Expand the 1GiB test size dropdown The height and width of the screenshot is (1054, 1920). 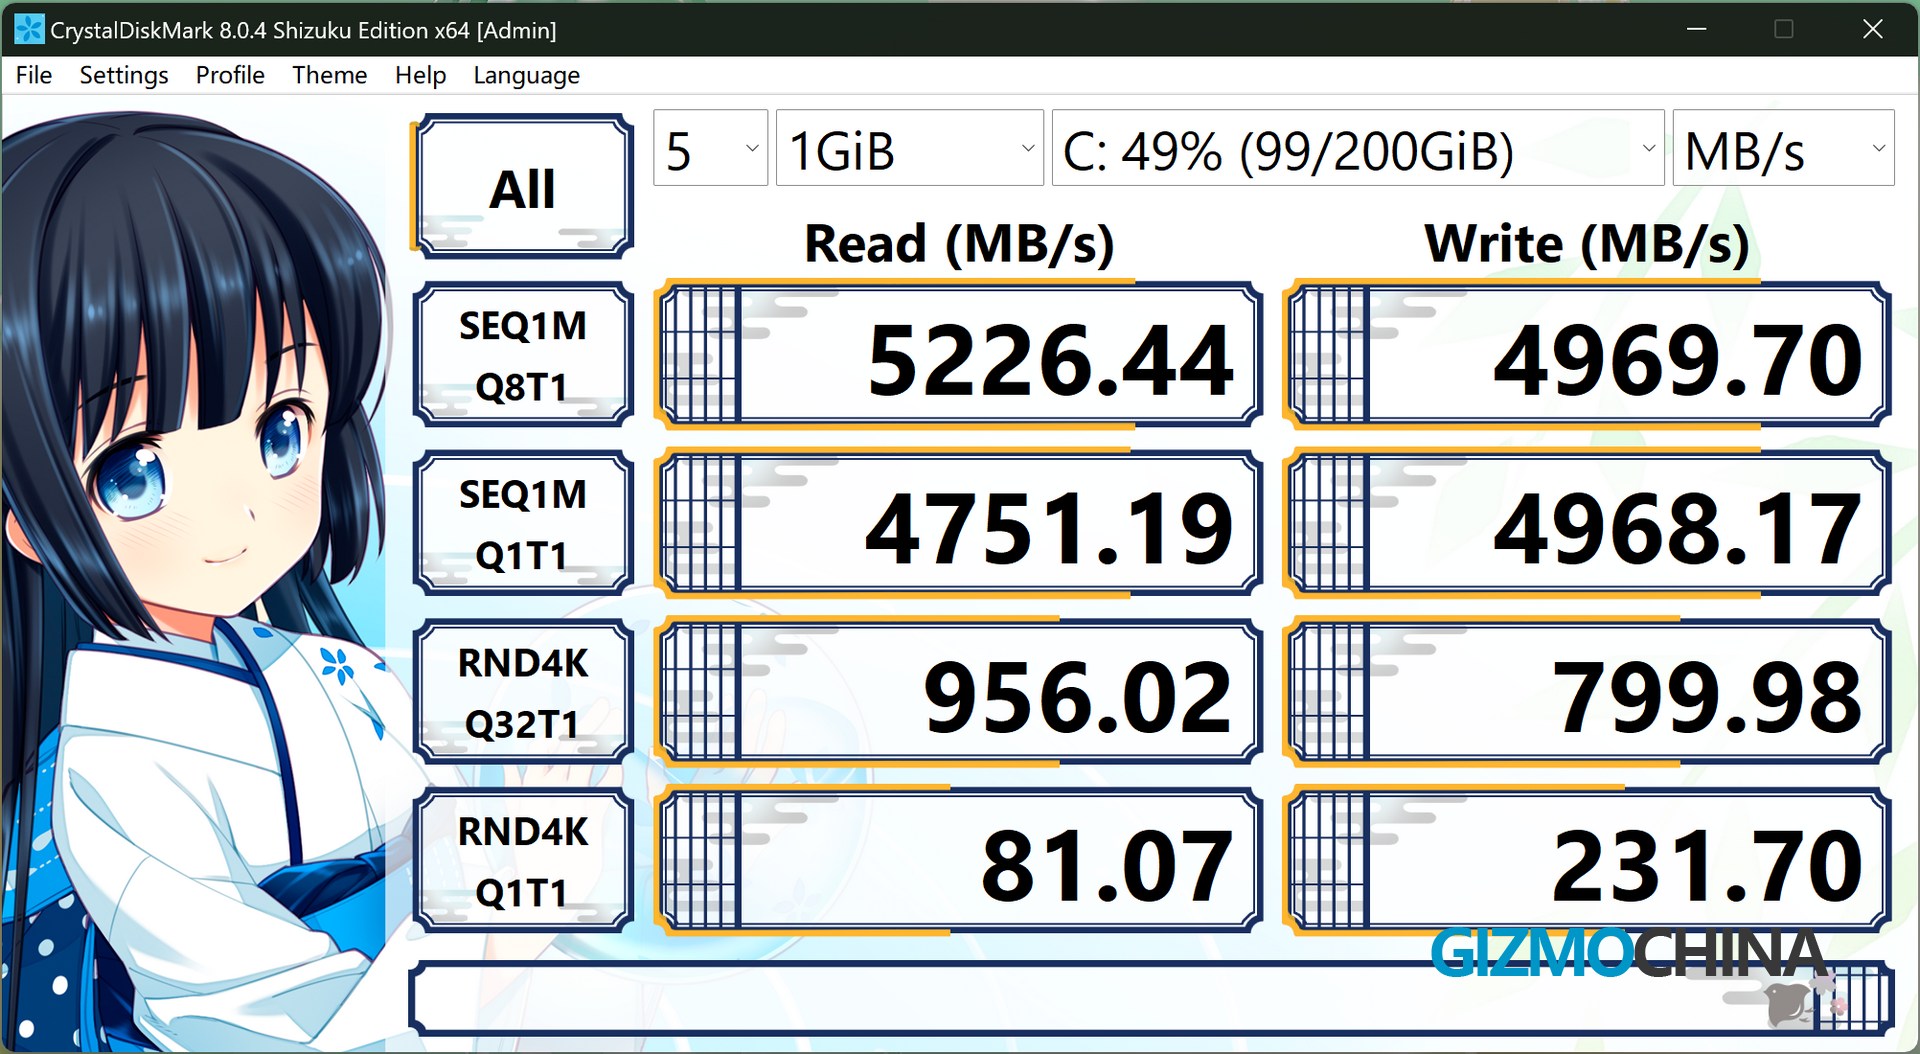click(909, 149)
